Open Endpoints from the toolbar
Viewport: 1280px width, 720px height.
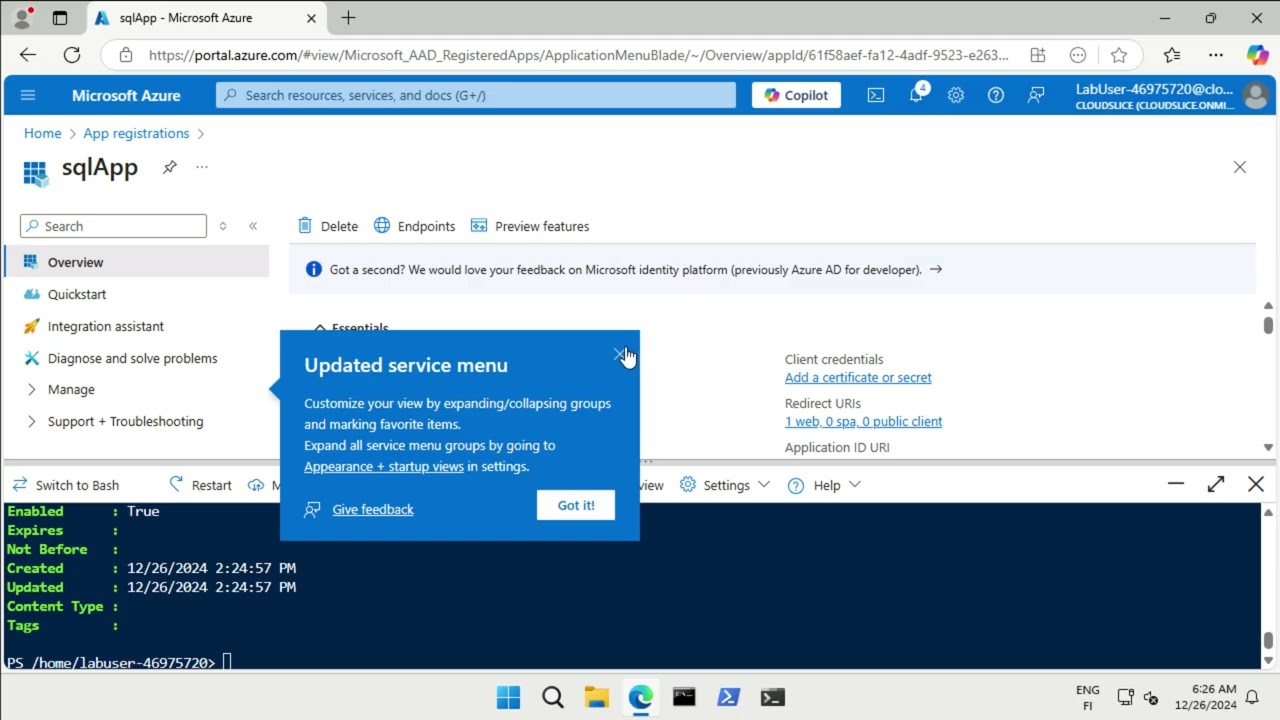pyautogui.click(x=414, y=226)
